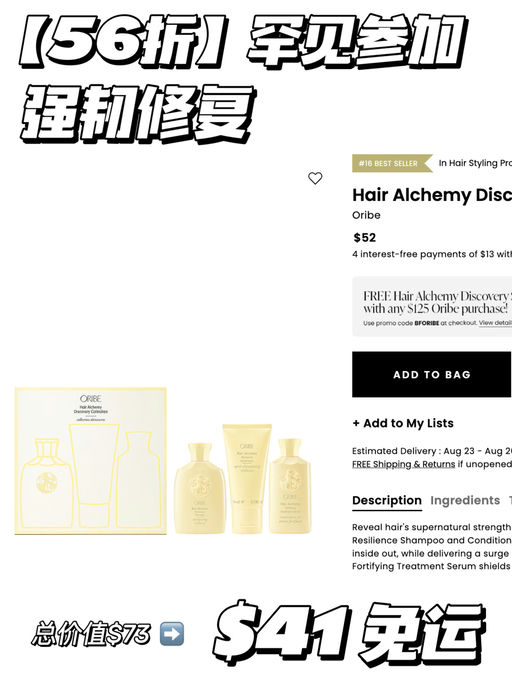
Task: Click the plus icon beside Add to My Lists
Action: (x=356, y=423)
